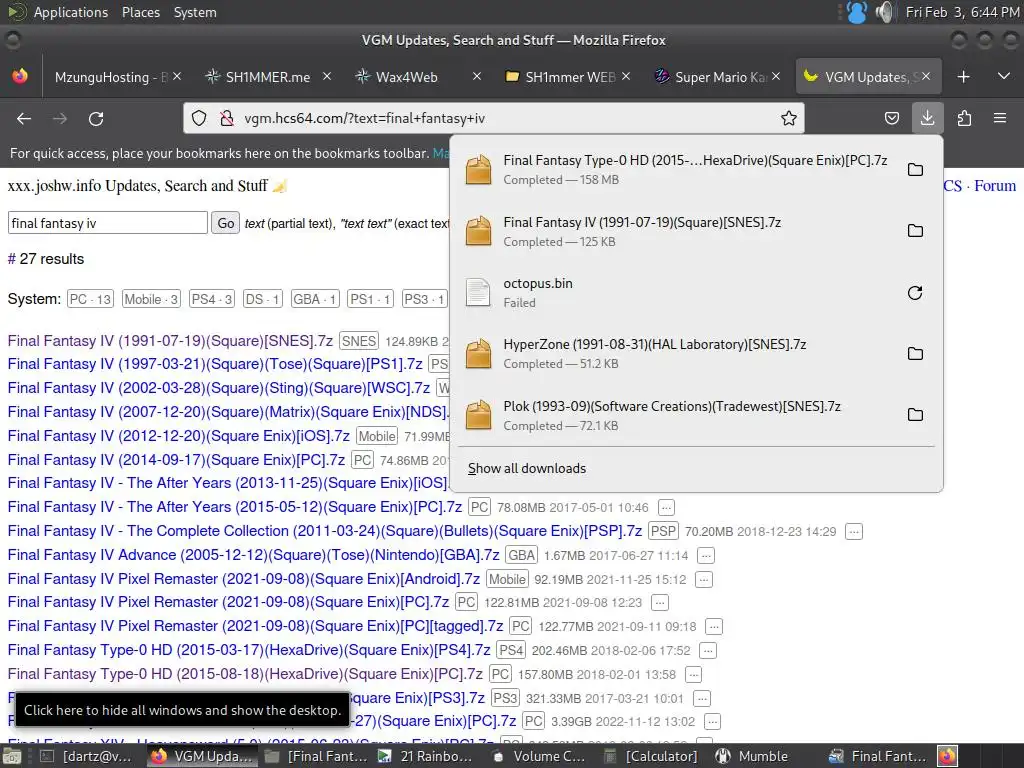Expand details for Type-0 HD PC entry
This screenshot has width=1024, height=768.
pyautogui.click(x=694, y=675)
